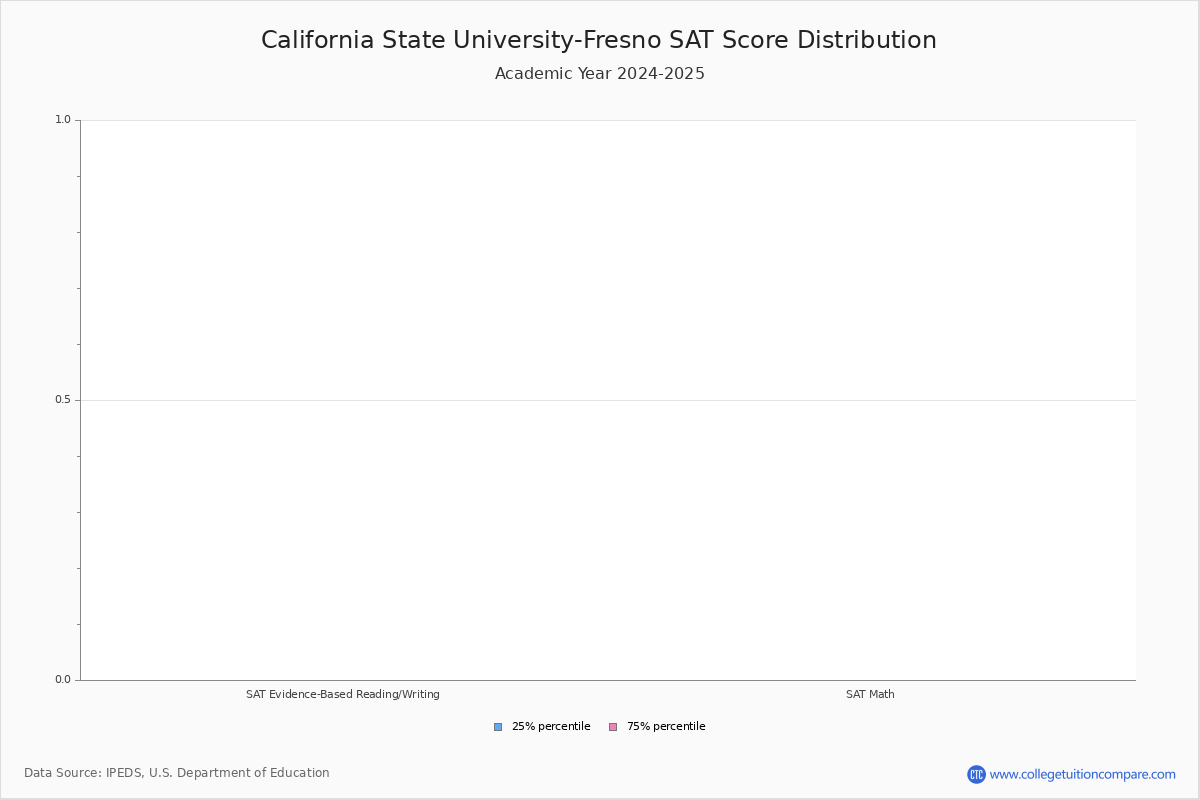Screen dimensions: 1200x800
Task: Toggle the 75% percentile legend label
Action: 665,727
